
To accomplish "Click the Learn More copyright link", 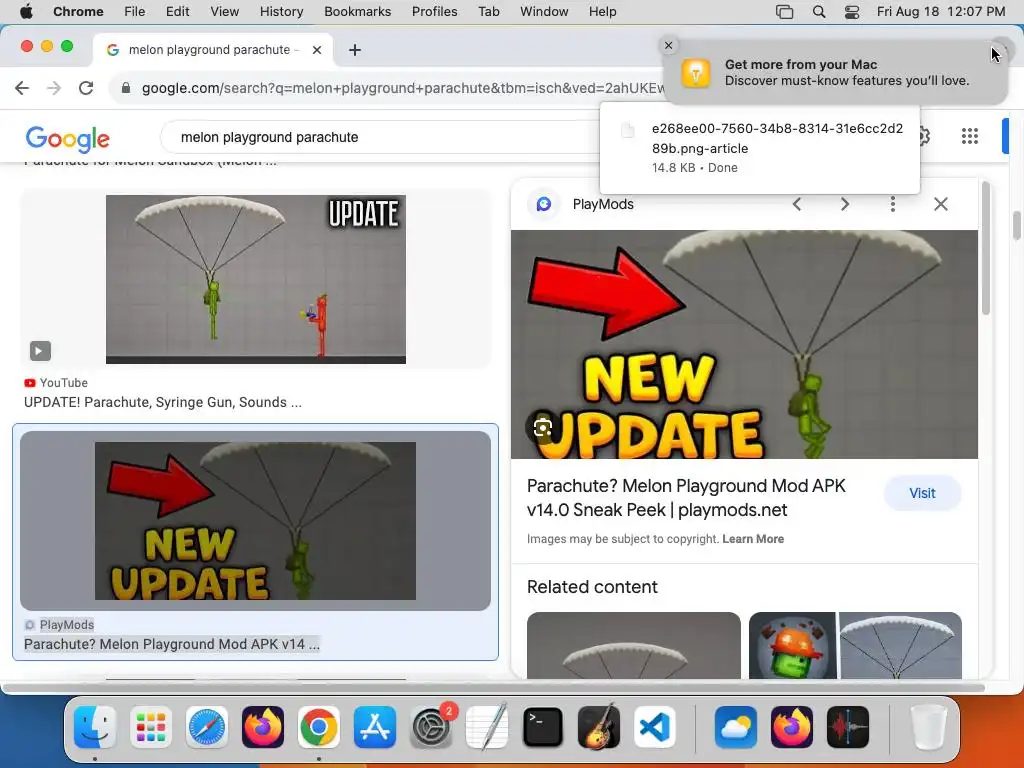I will click(x=753, y=539).
